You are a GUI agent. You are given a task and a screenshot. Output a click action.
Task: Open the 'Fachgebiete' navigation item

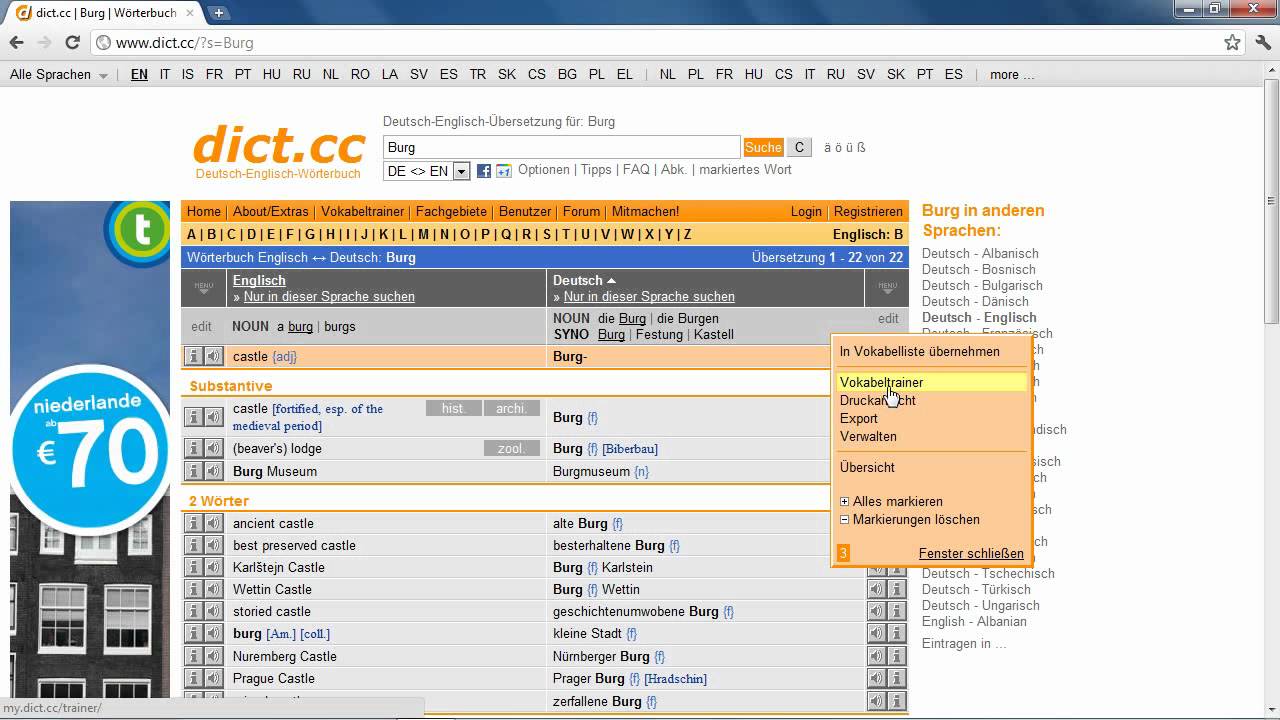[451, 211]
